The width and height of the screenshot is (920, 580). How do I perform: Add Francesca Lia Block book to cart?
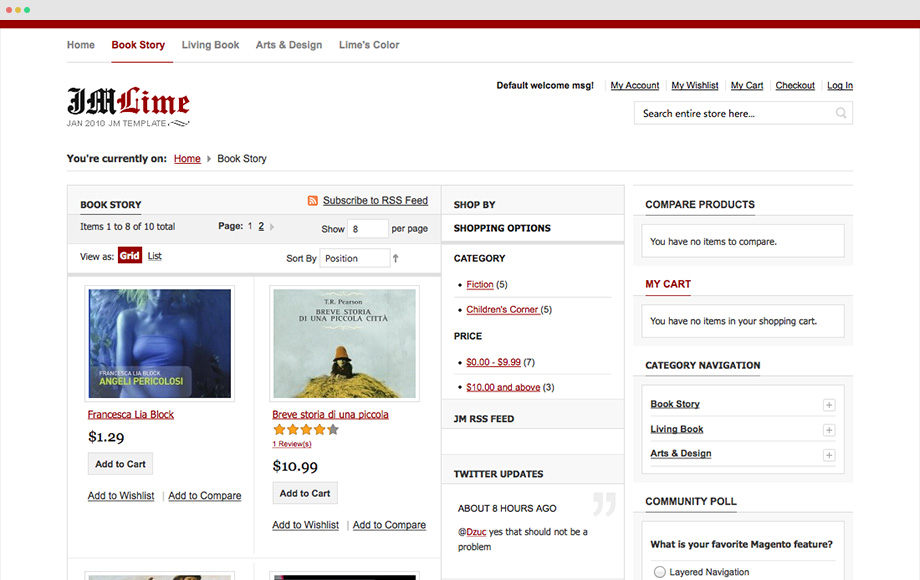(x=120, y=464)
